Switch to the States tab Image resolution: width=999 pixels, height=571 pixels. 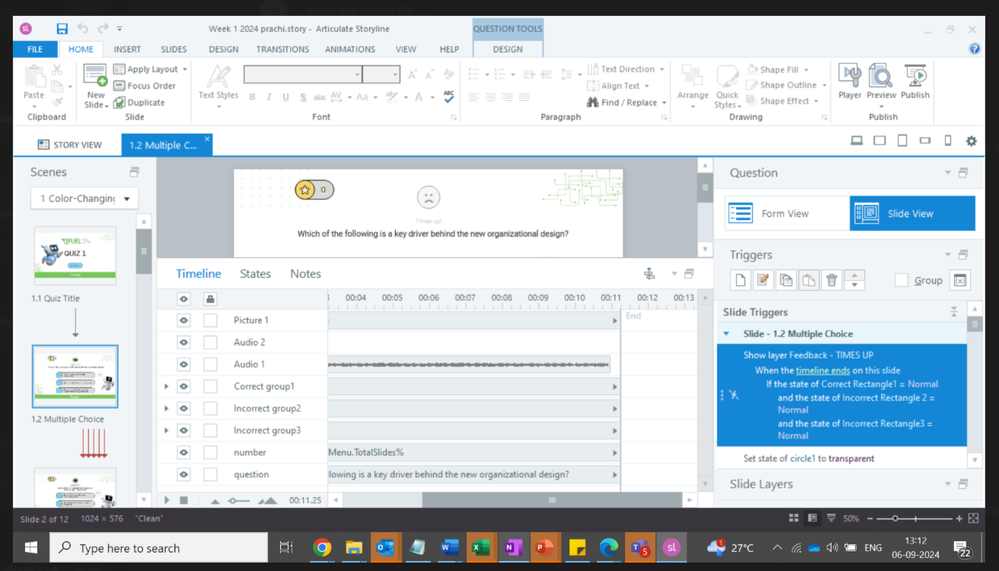pos(255,273)
